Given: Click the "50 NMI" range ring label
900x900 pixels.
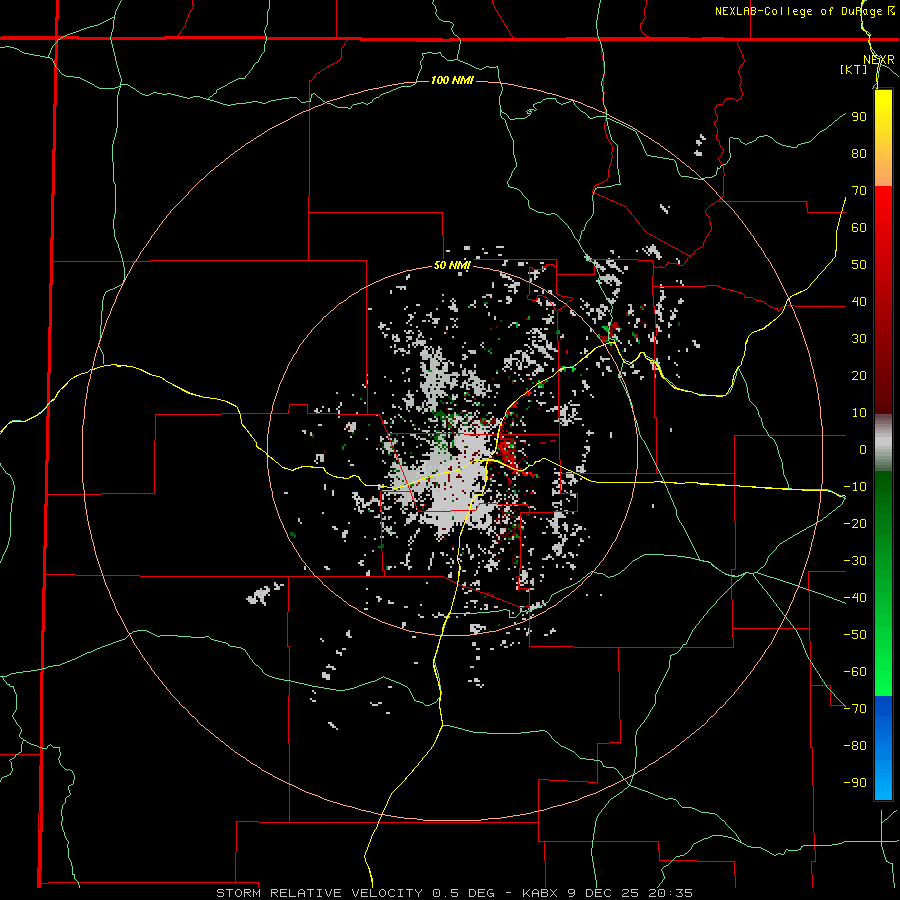Looking at the screenshot, I should coord(452,265).
